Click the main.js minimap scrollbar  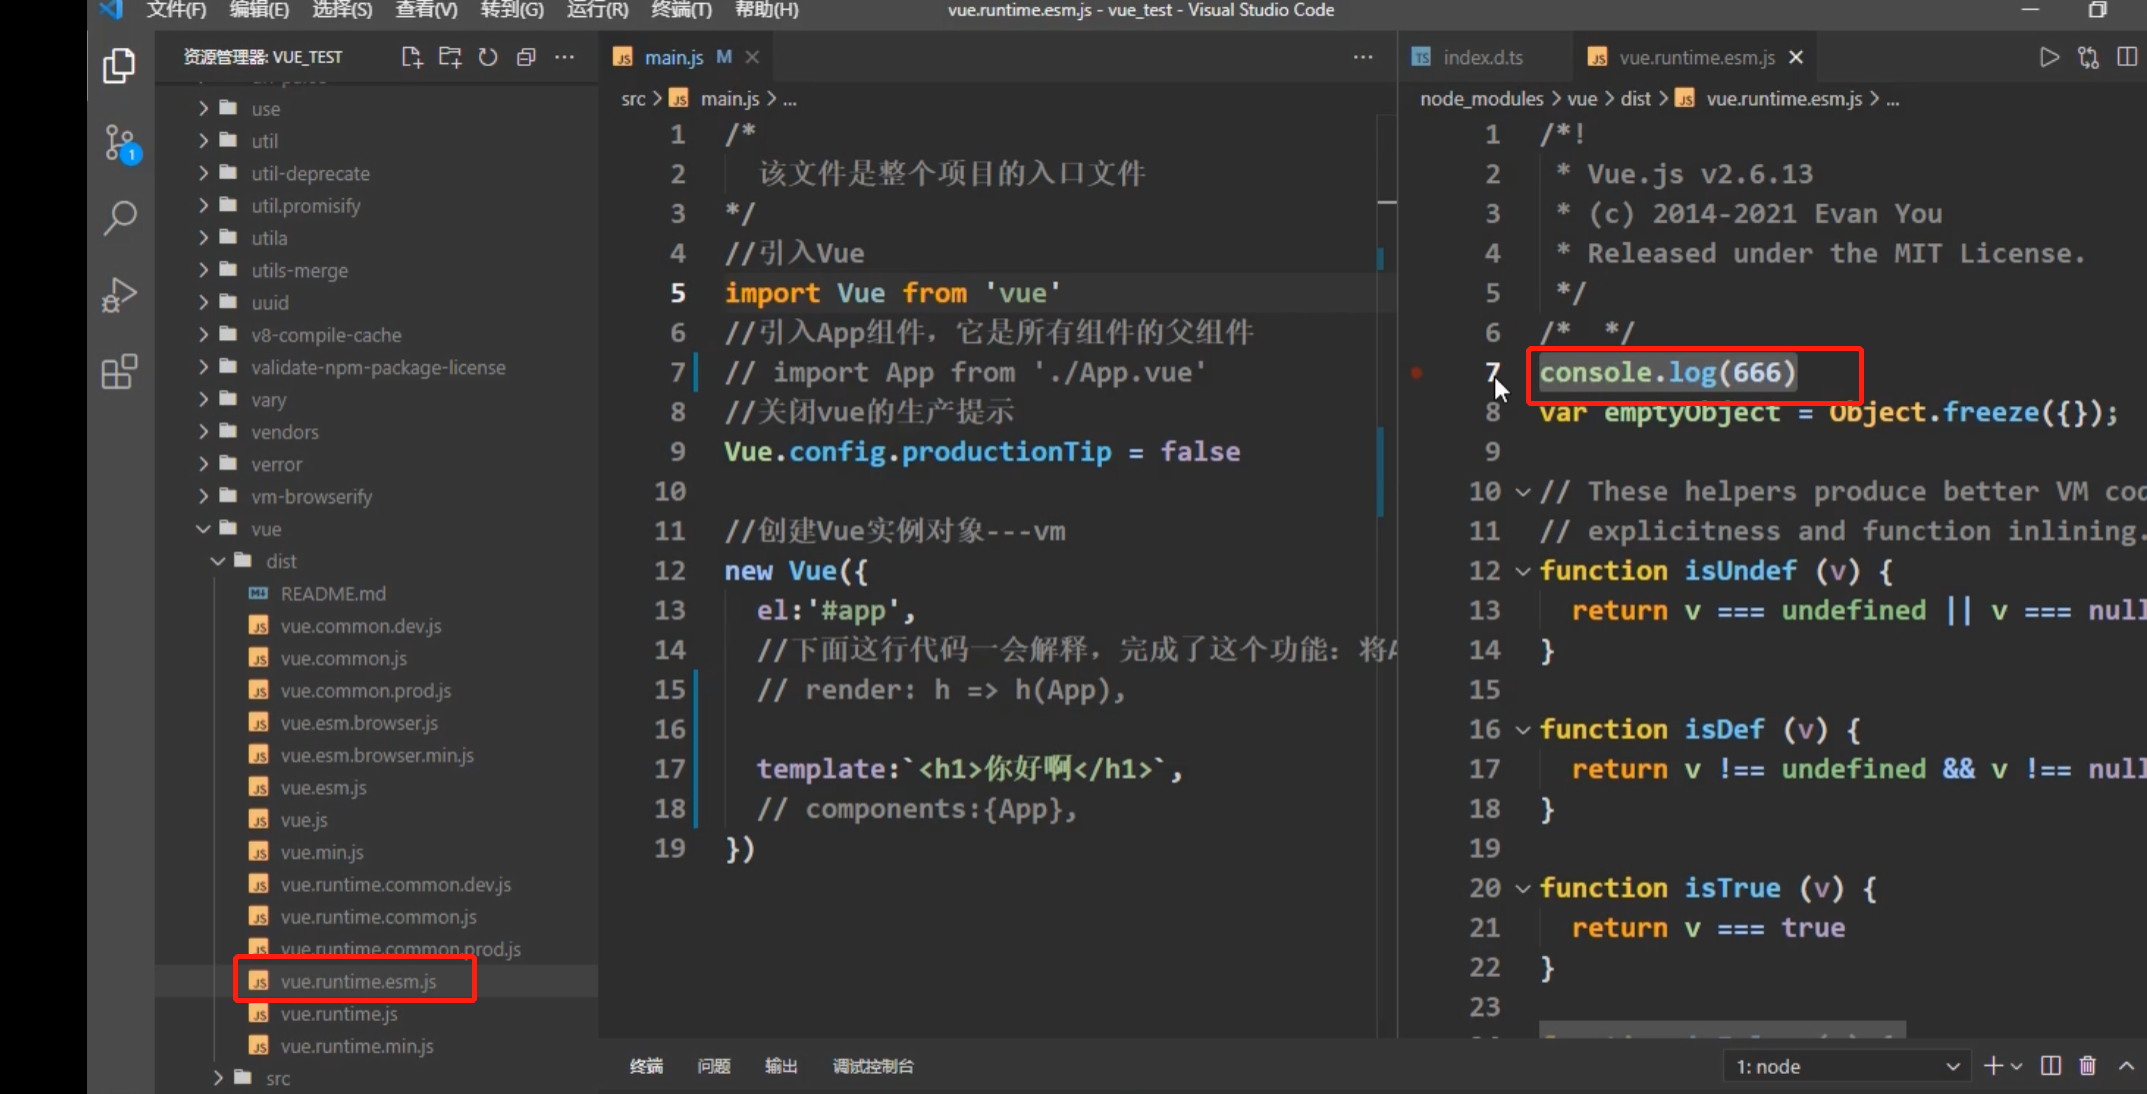tap(1387, 575)
